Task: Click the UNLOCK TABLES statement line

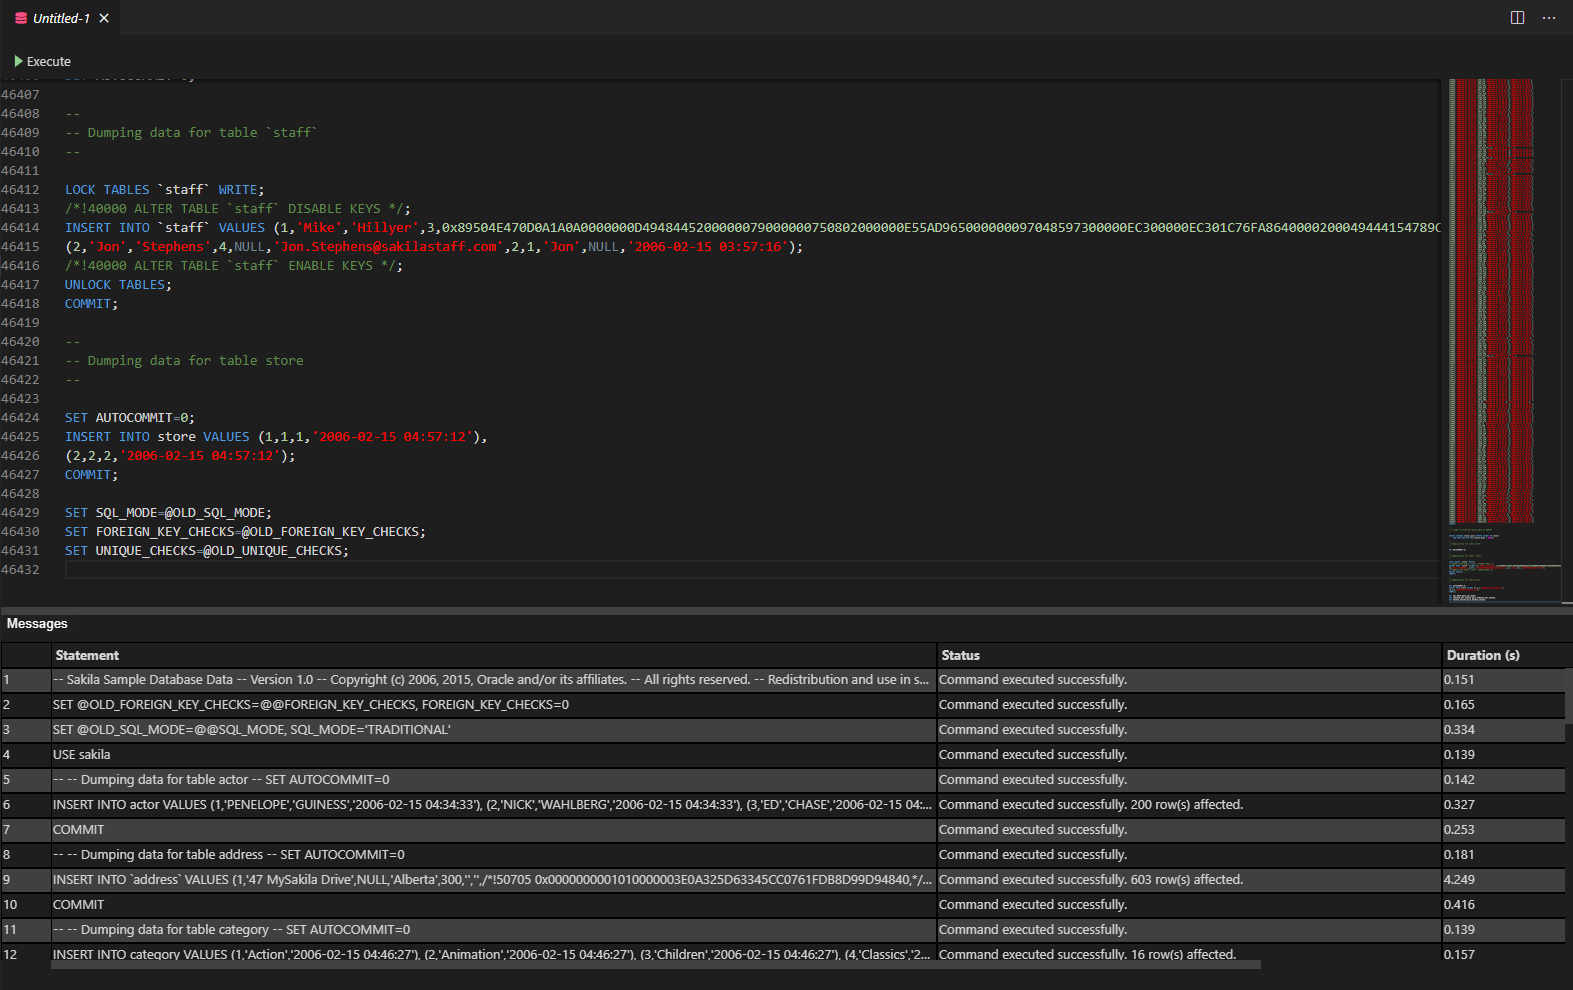Action: [x=118, y=285]
